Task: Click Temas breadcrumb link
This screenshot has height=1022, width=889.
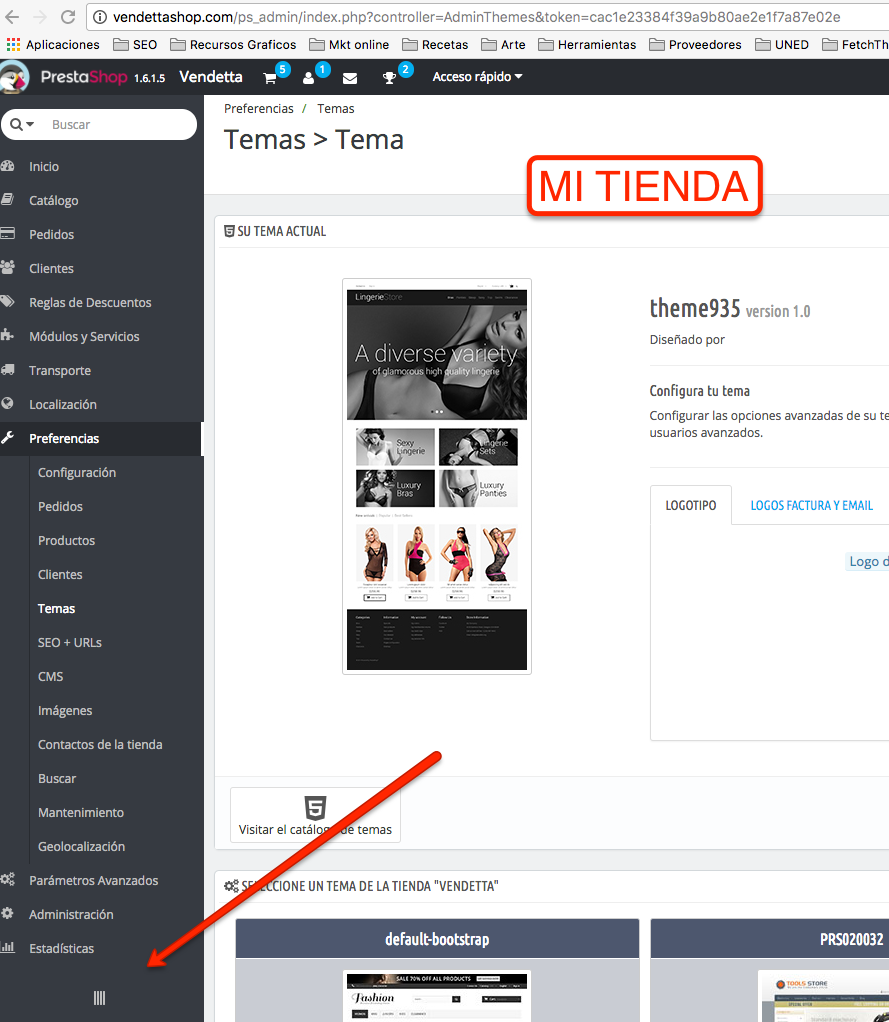Action: [336, 108]
